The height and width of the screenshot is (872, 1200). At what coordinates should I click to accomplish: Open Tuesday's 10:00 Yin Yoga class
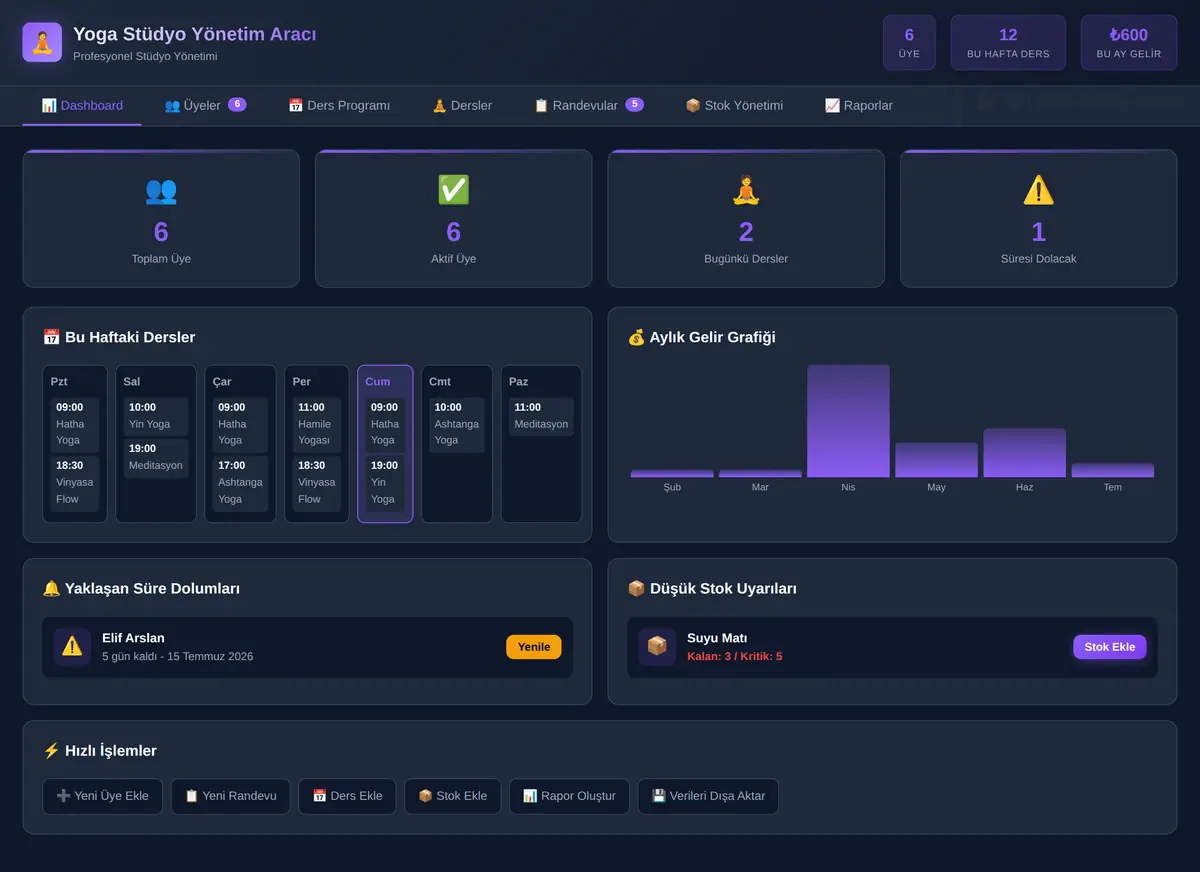coord(156,416)
